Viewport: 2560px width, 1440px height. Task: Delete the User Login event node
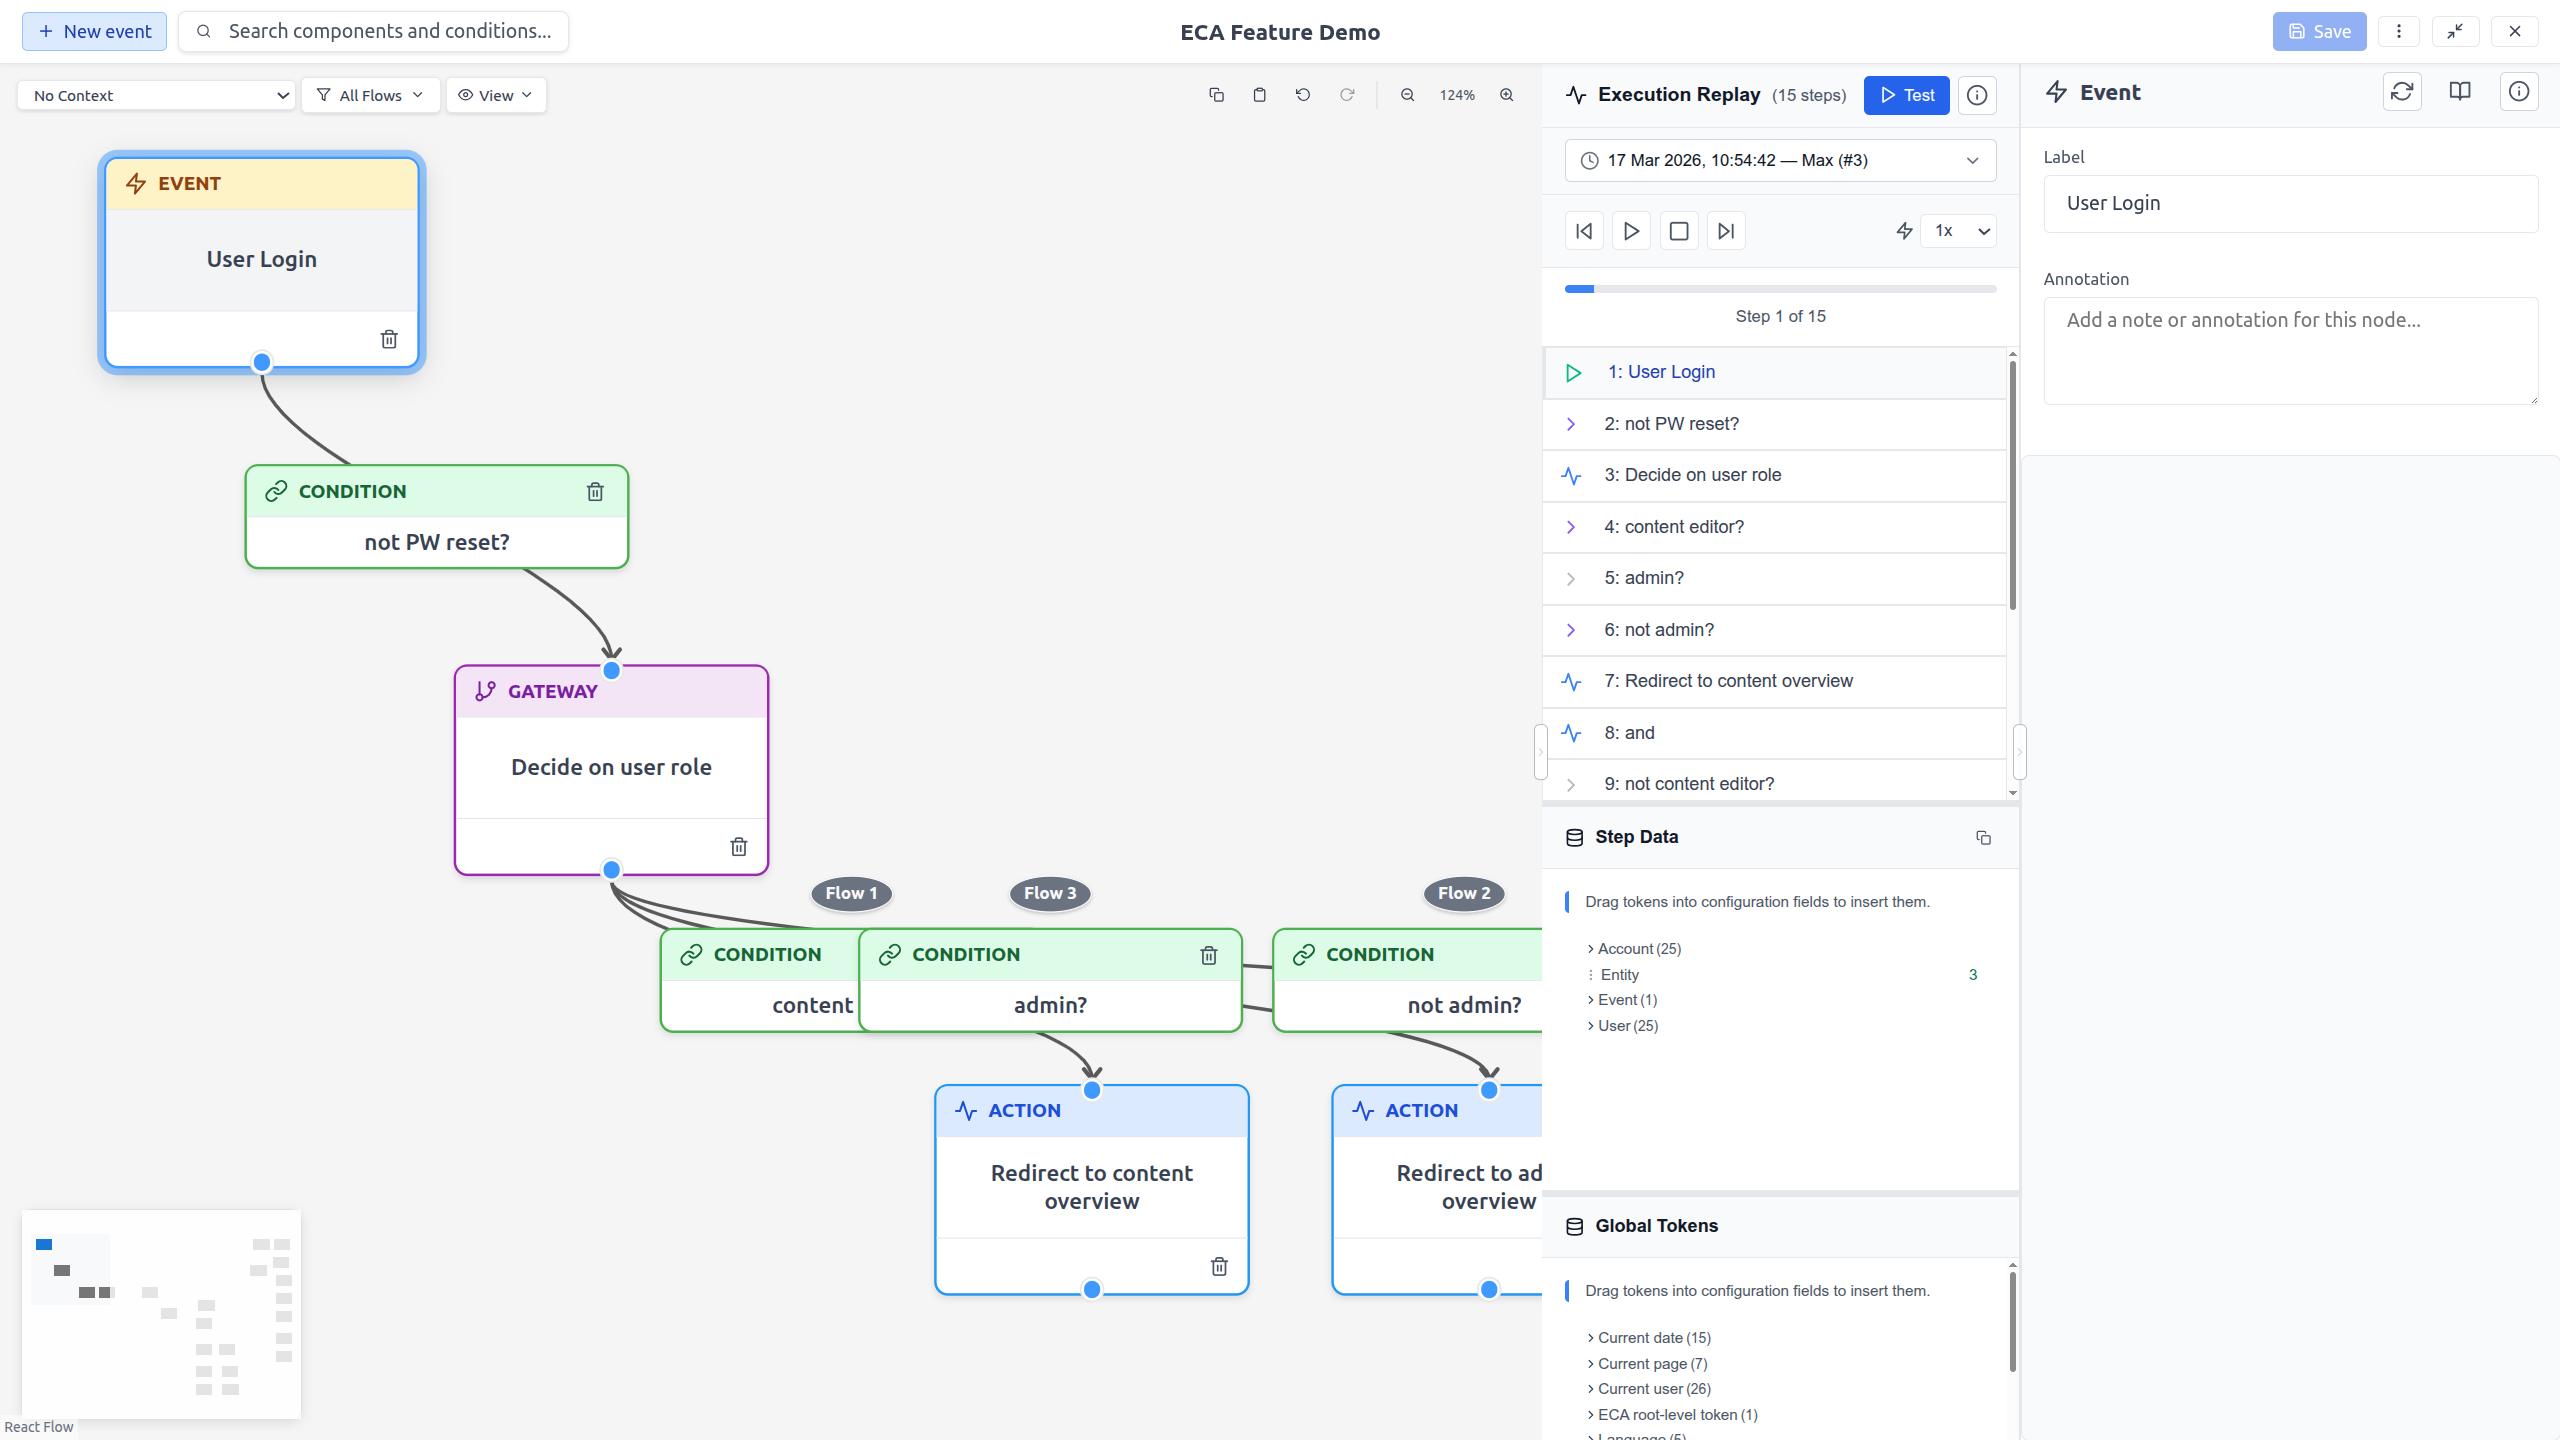tap(389, 339)
